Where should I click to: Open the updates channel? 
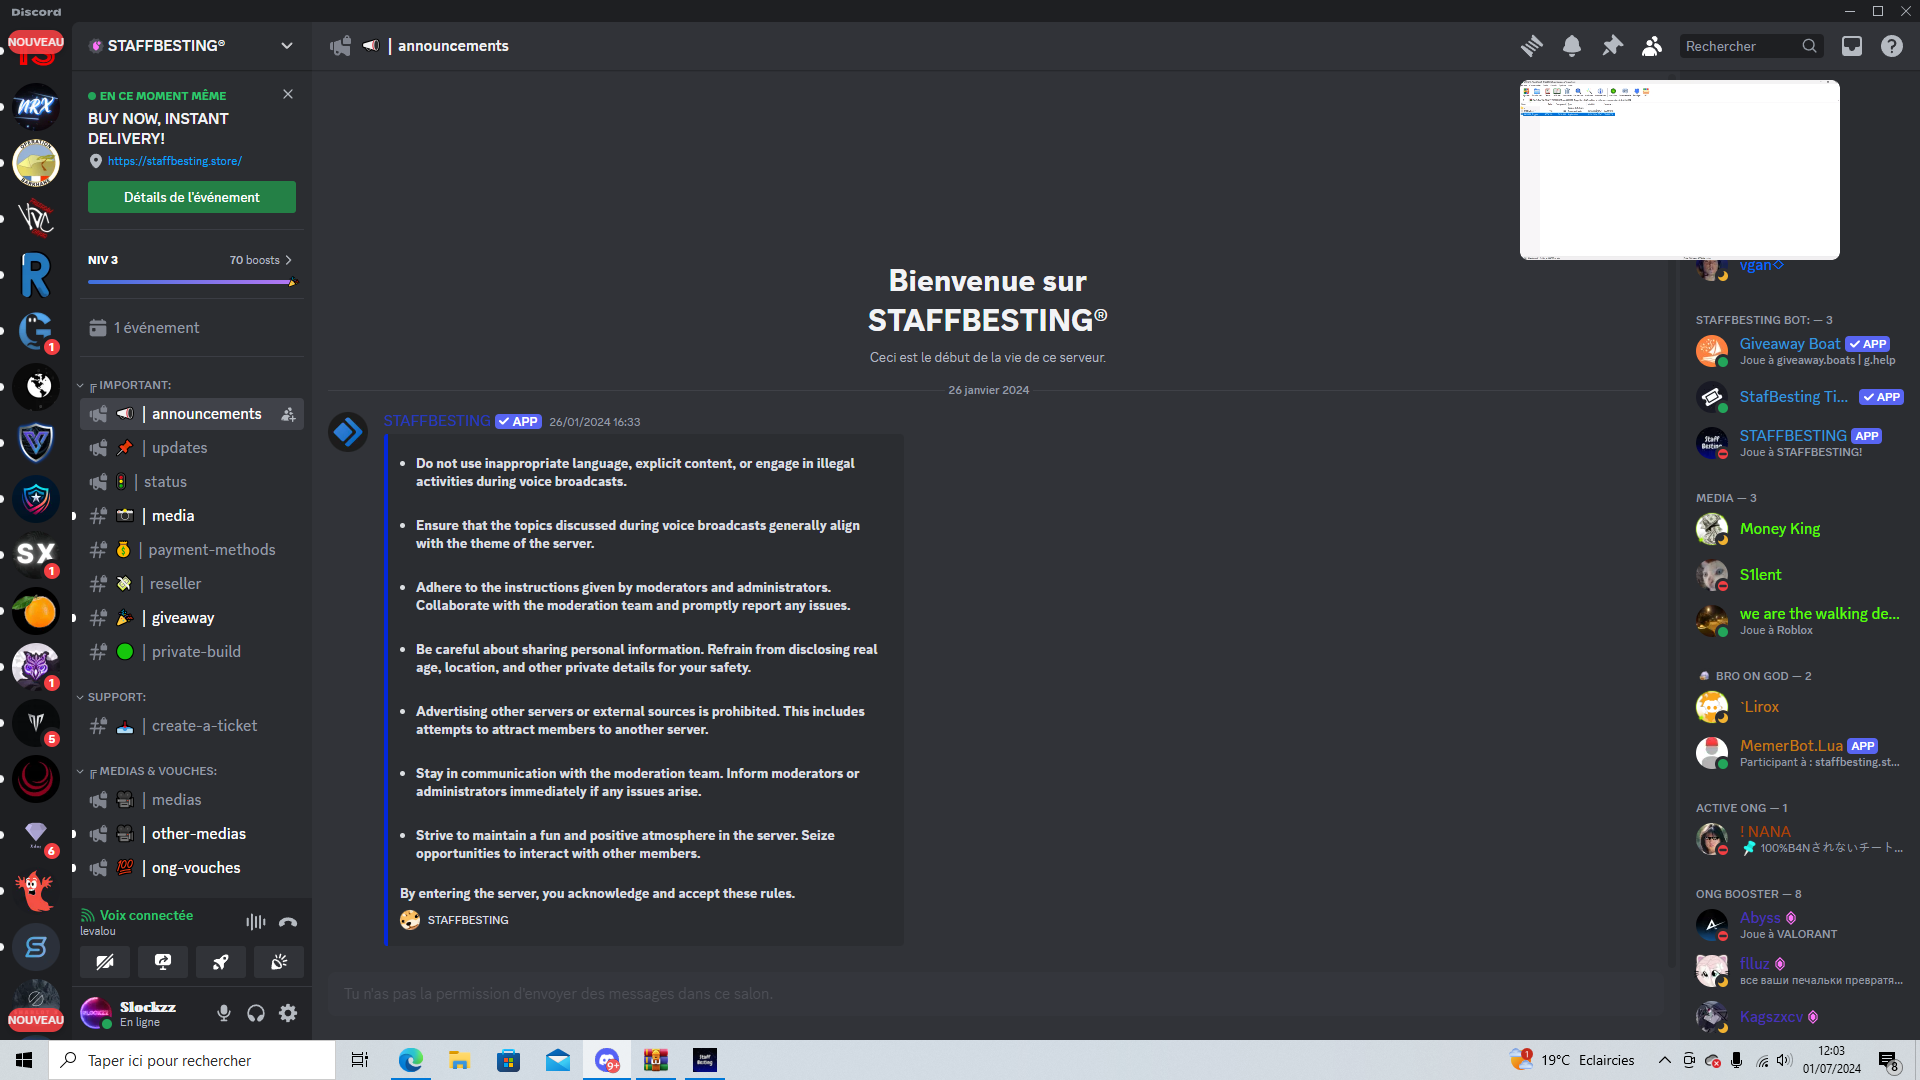192,448
